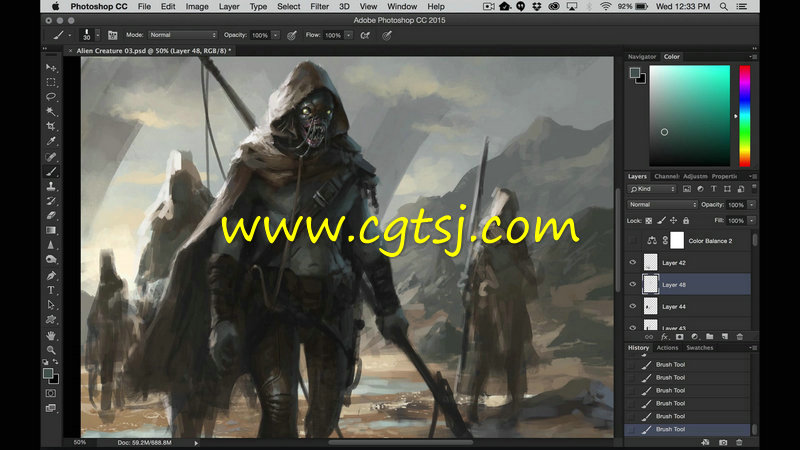The height and width of the screenshot is (450, 800).
Task: Toggle pressure for size button
Action: coord(387,35)
